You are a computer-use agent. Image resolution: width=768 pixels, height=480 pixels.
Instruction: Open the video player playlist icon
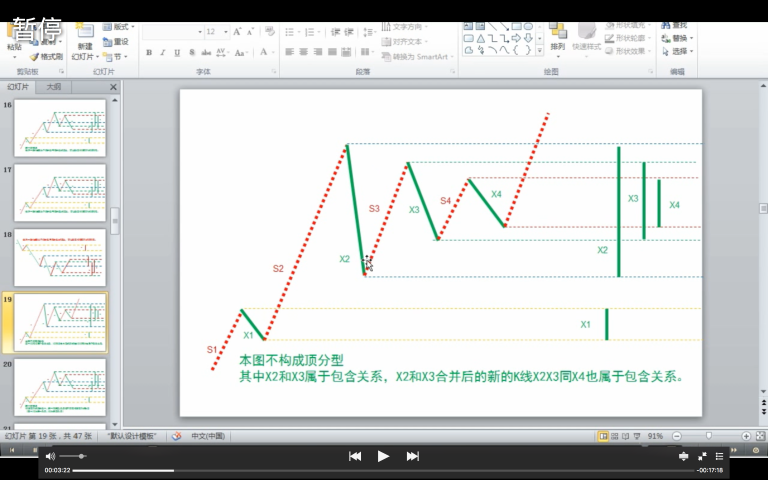pyautogui.click(x=717, y=456)
